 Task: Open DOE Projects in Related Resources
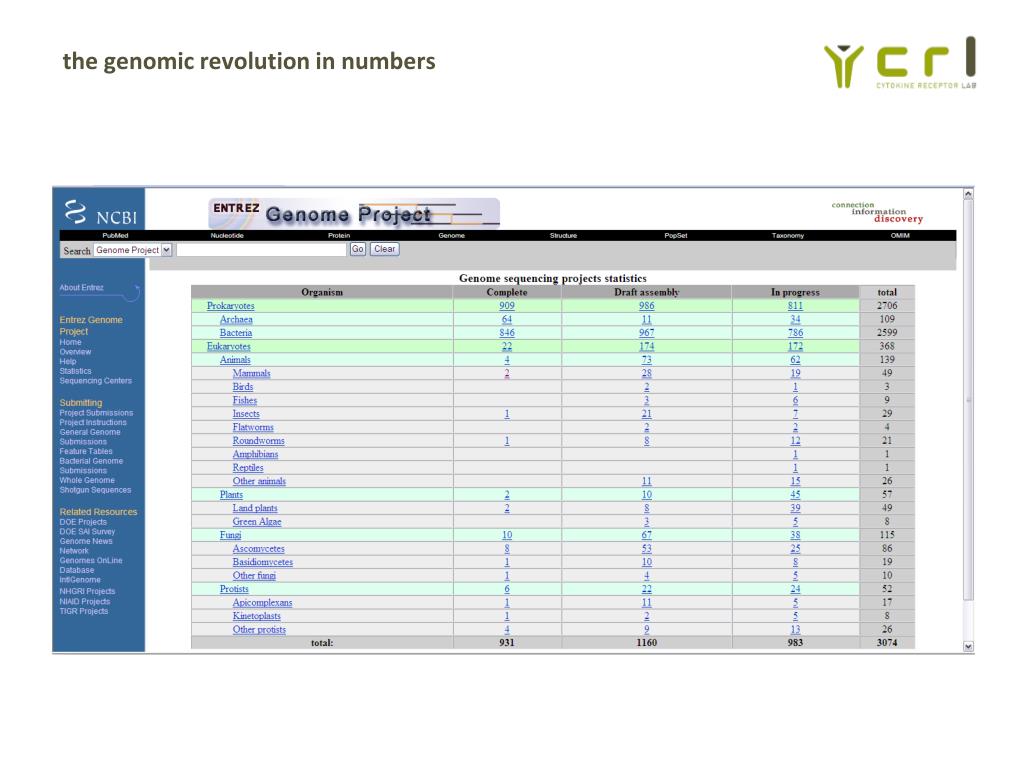tap(83, 522)
